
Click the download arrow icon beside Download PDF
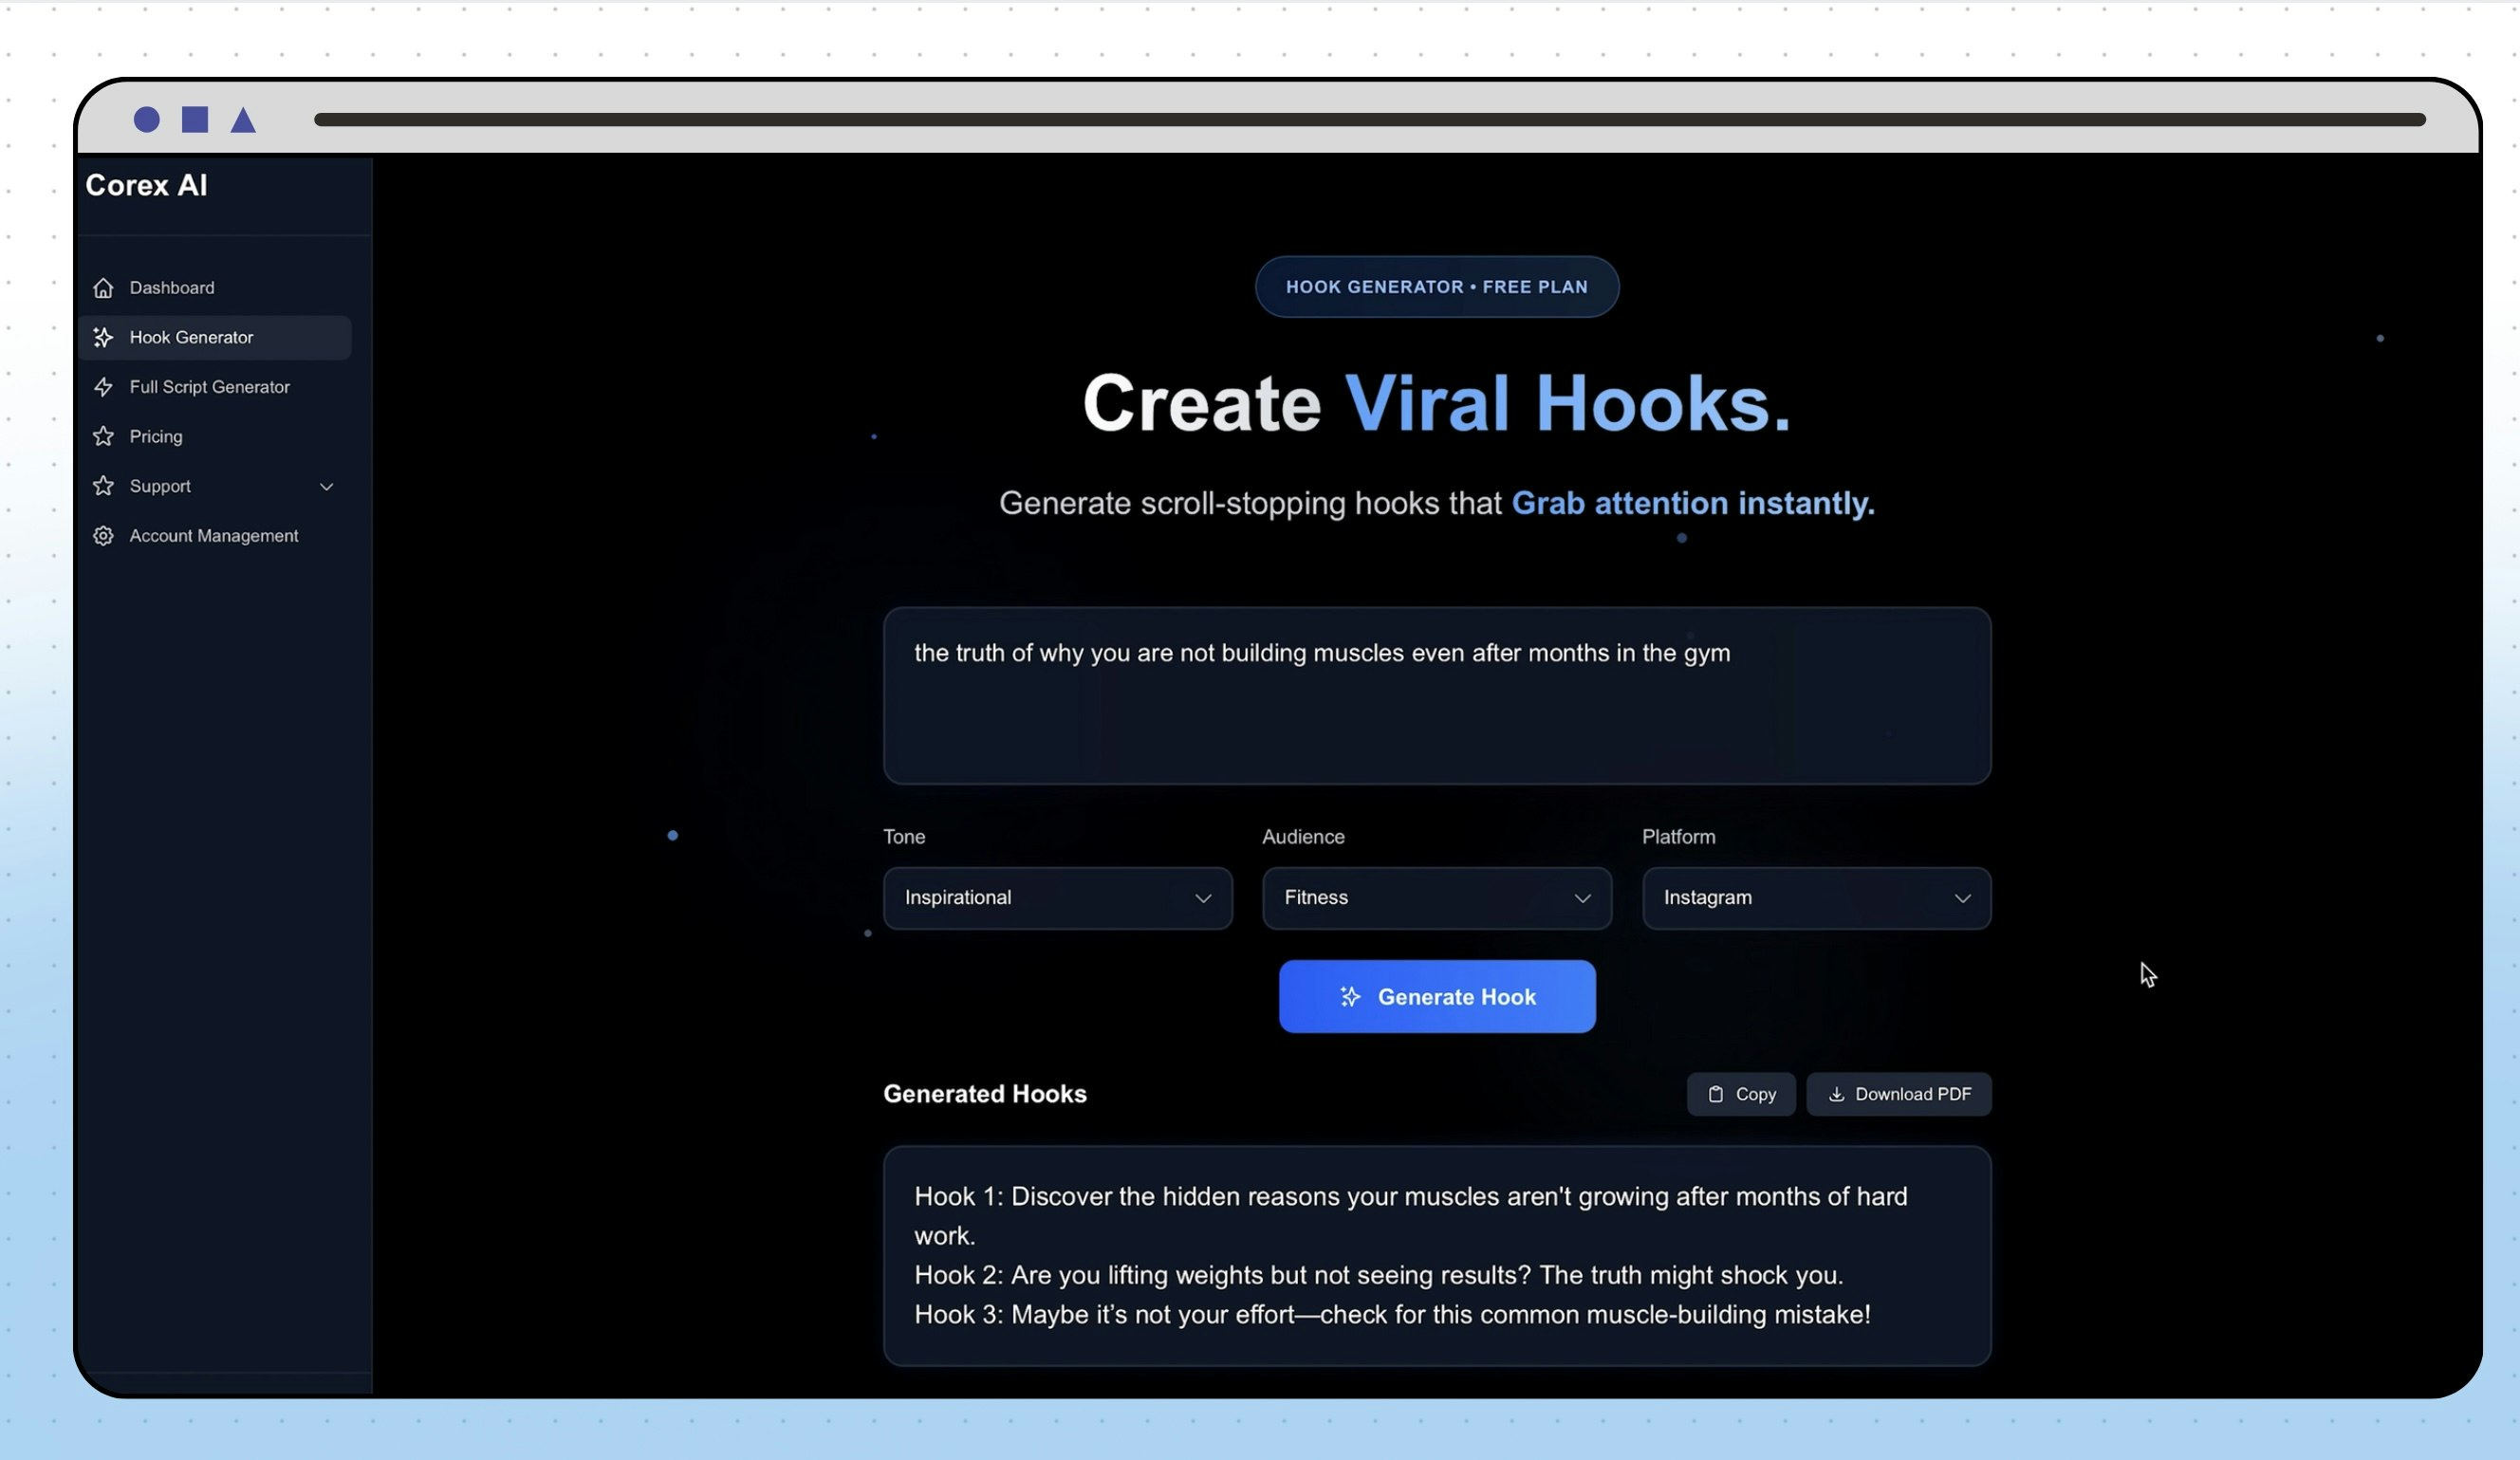(1836, 1095)
